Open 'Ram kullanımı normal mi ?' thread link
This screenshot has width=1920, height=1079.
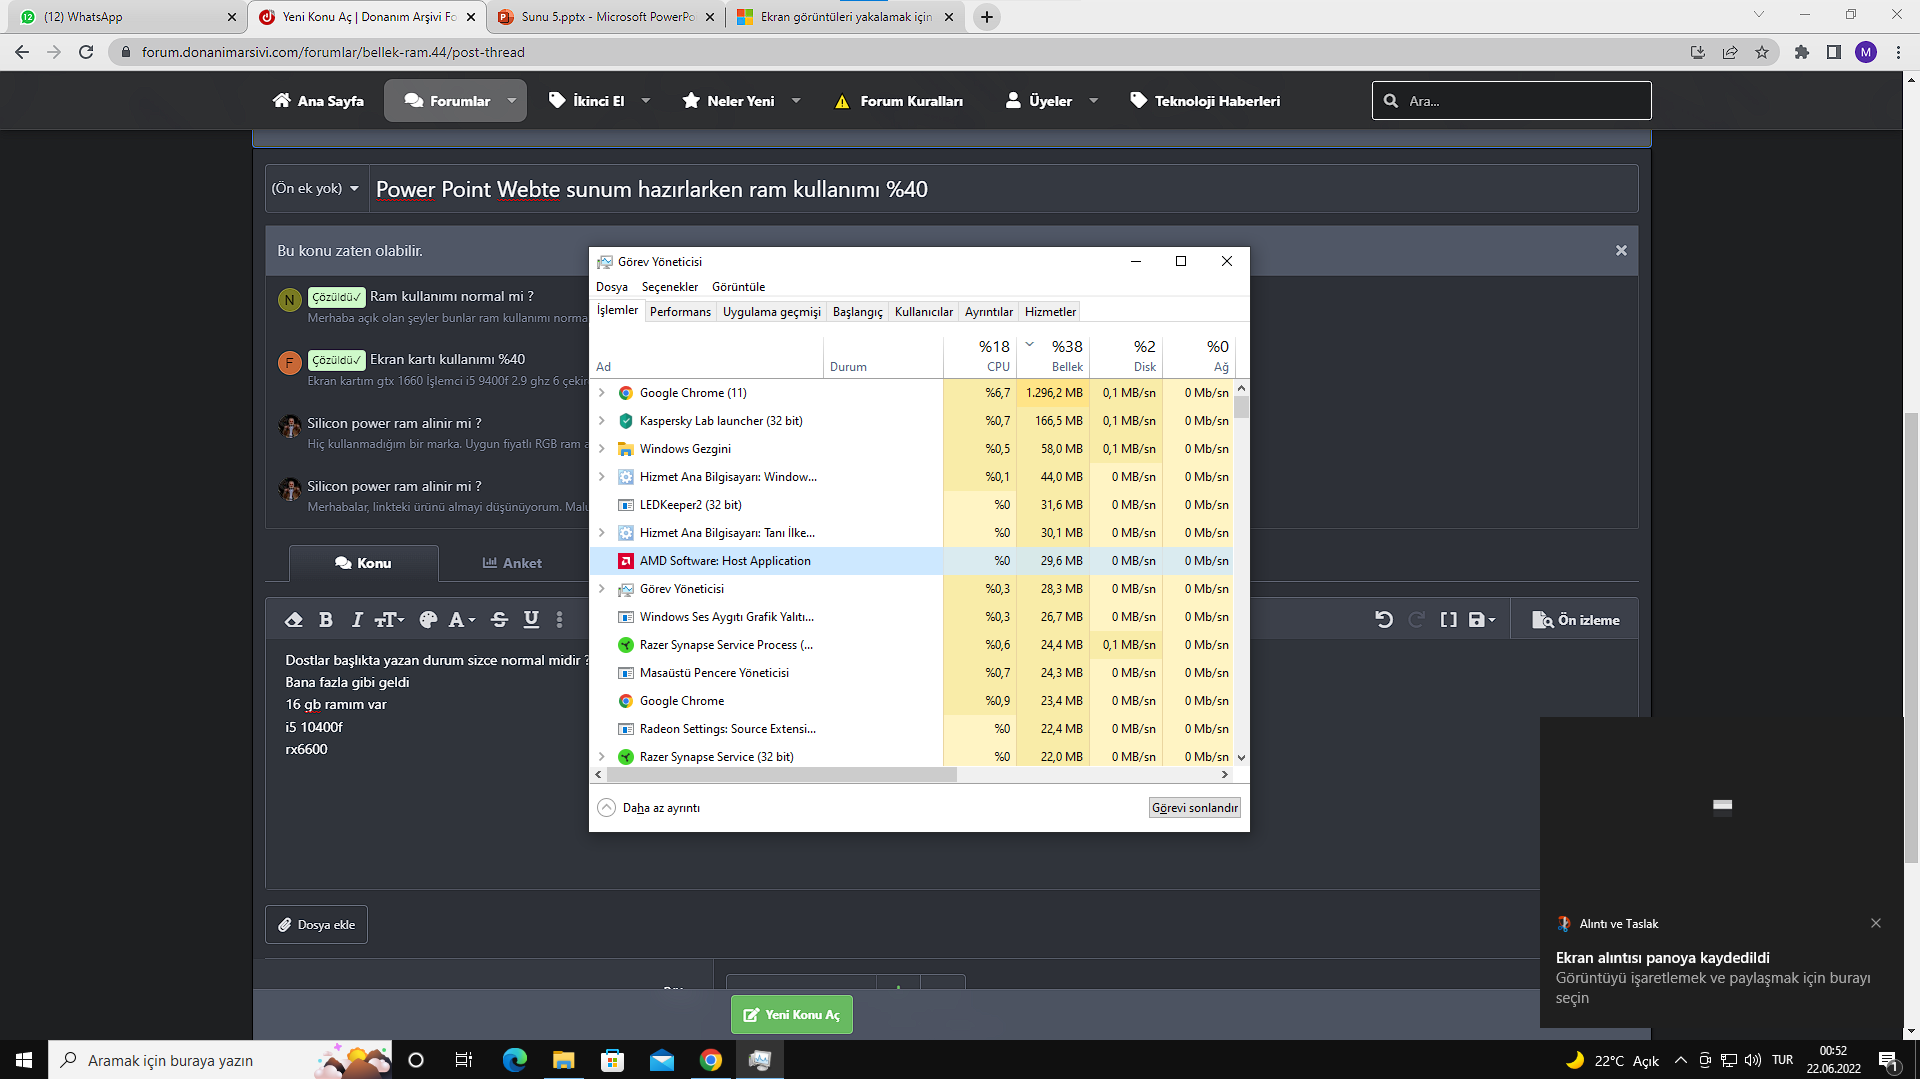pyautogui.click(x=451, y=296)
